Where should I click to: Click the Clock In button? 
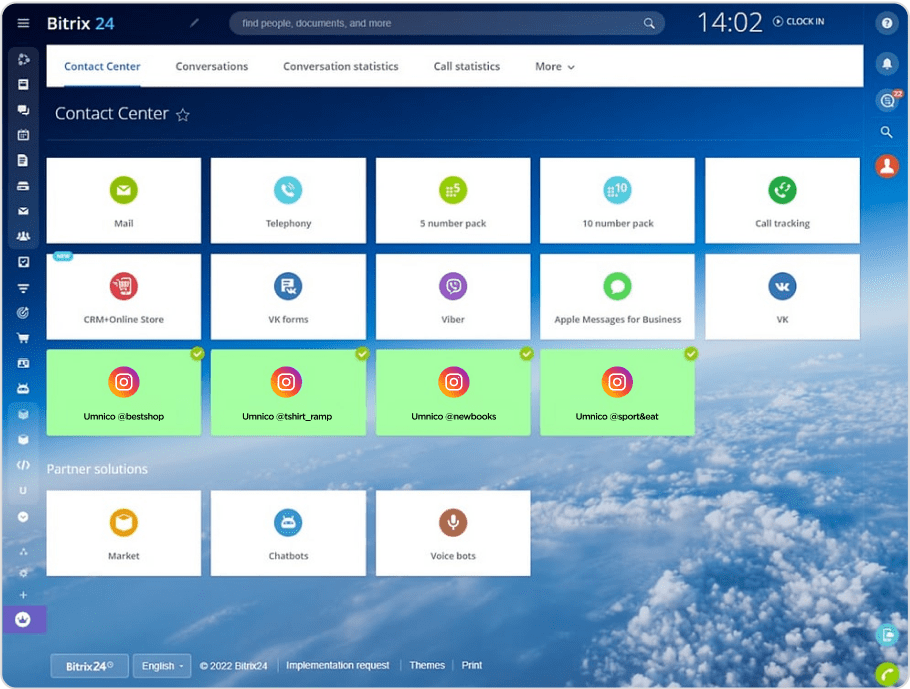click(x=799, y=22)
